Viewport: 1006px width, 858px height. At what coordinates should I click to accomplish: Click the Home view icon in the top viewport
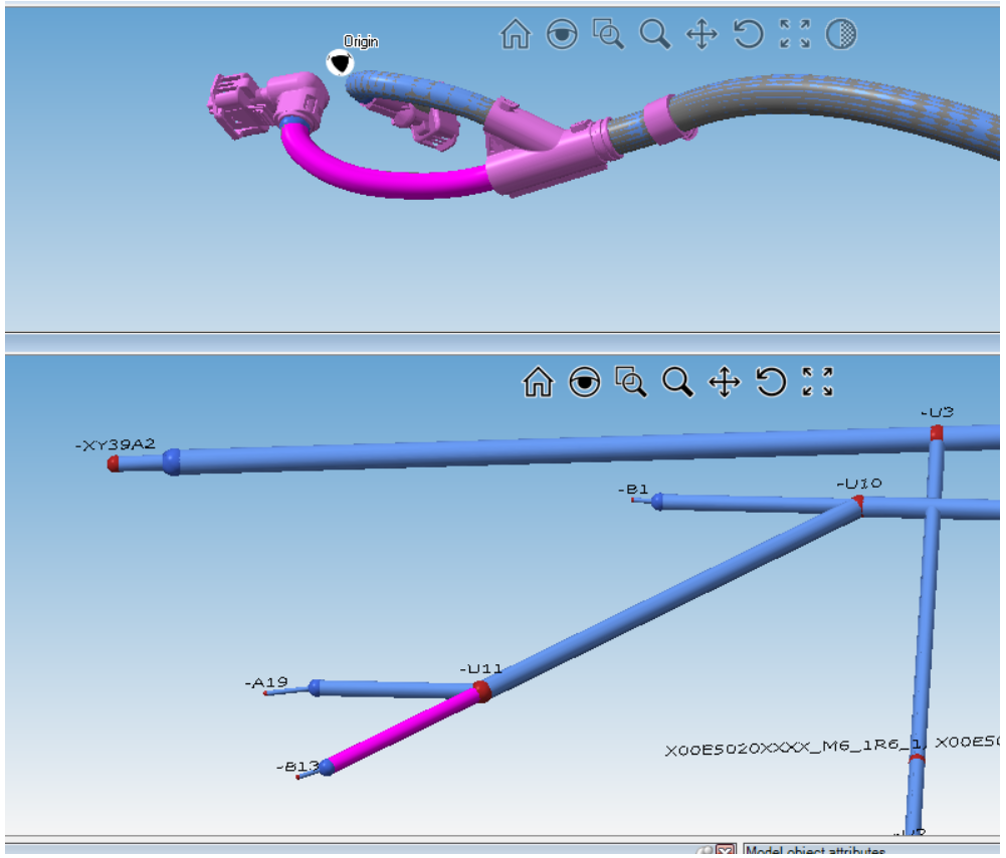(x=518, y=34)
